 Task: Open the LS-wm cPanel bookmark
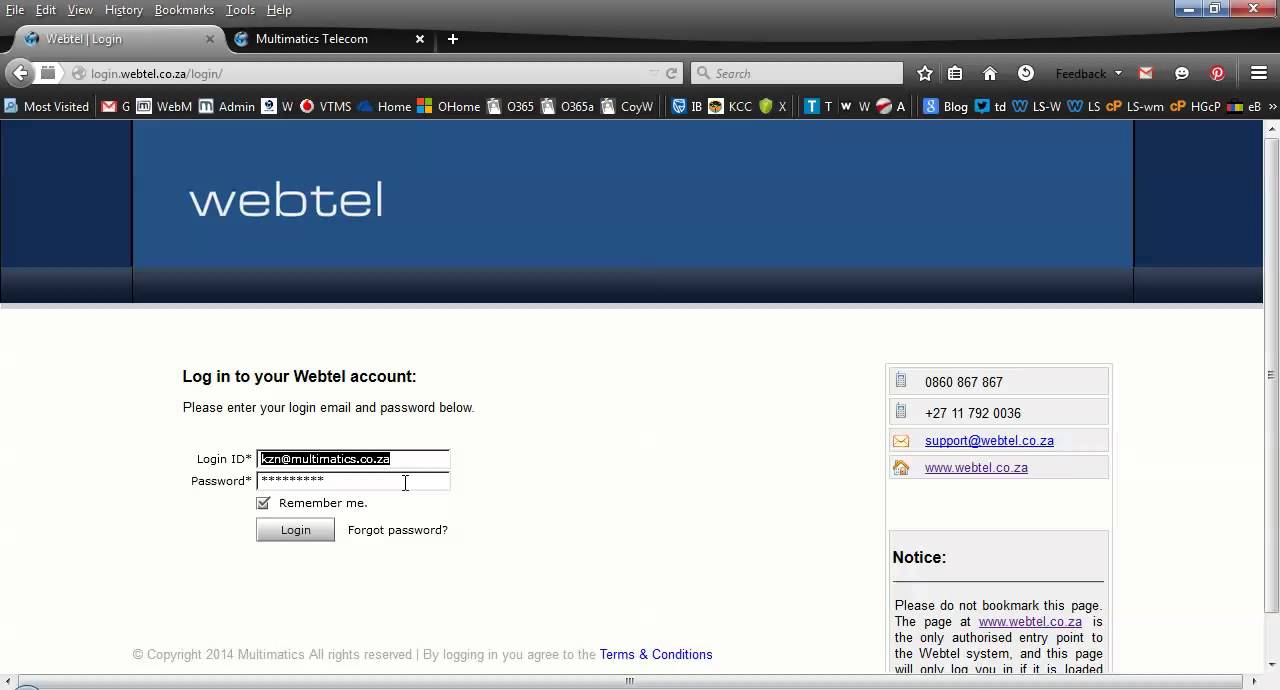pyautogui.click(x=1135, y=106)
